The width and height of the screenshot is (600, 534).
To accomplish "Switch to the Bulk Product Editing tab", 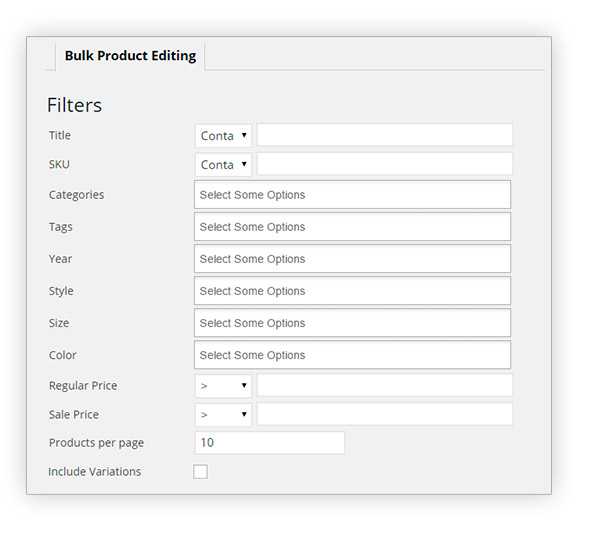I will 130,56.
